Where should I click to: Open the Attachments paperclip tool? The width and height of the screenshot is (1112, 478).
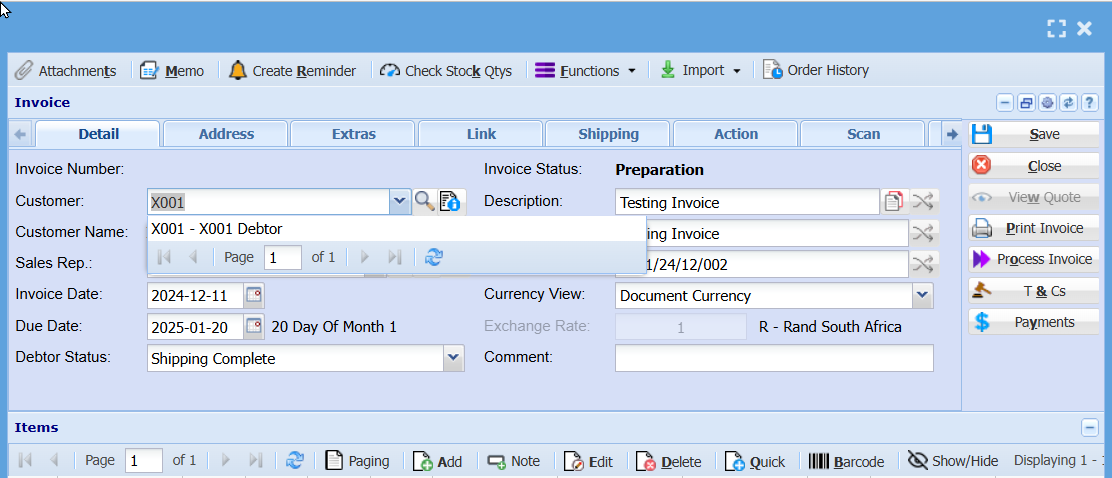(66, 71)
